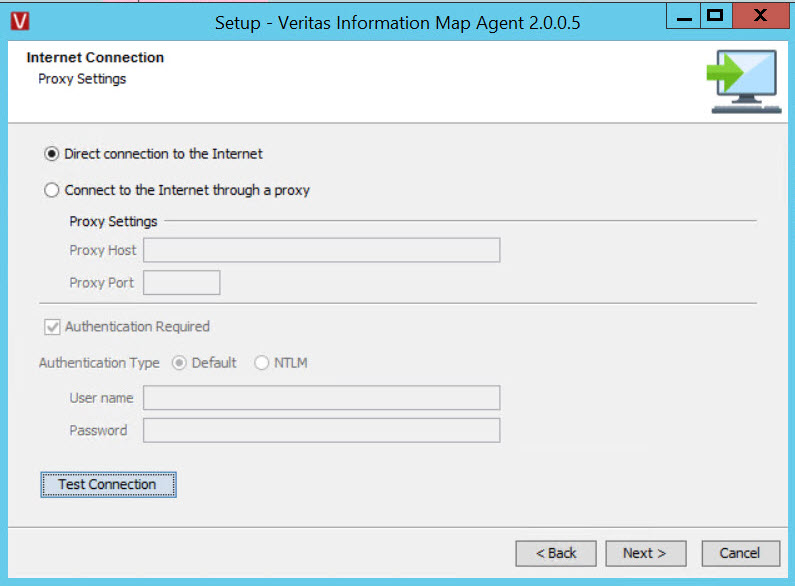Click the Test Connection button
This screenshot has height=586, width=795.
point(109,485)
